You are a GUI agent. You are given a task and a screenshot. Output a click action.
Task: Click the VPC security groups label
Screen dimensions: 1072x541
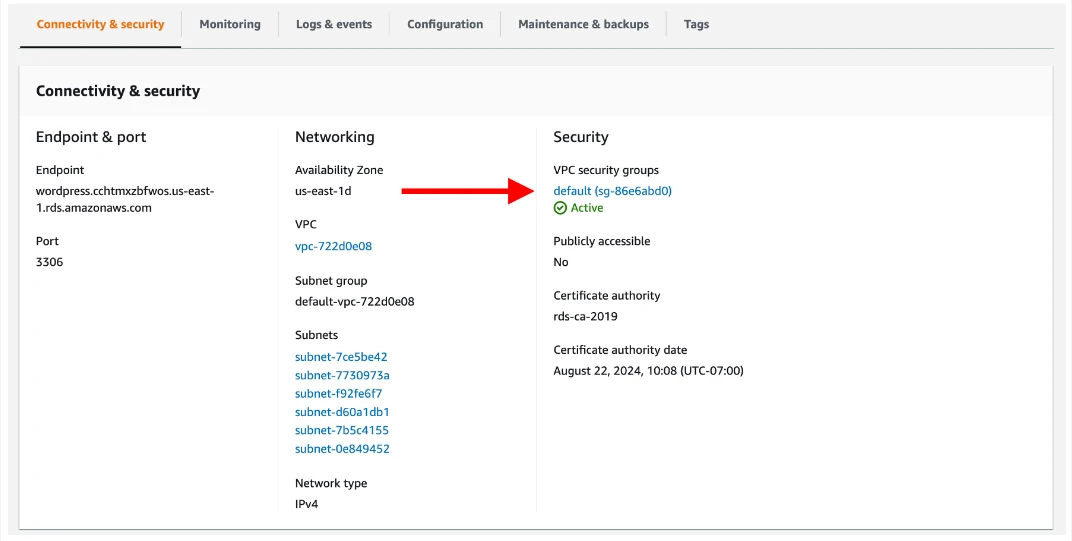[606, 170]
